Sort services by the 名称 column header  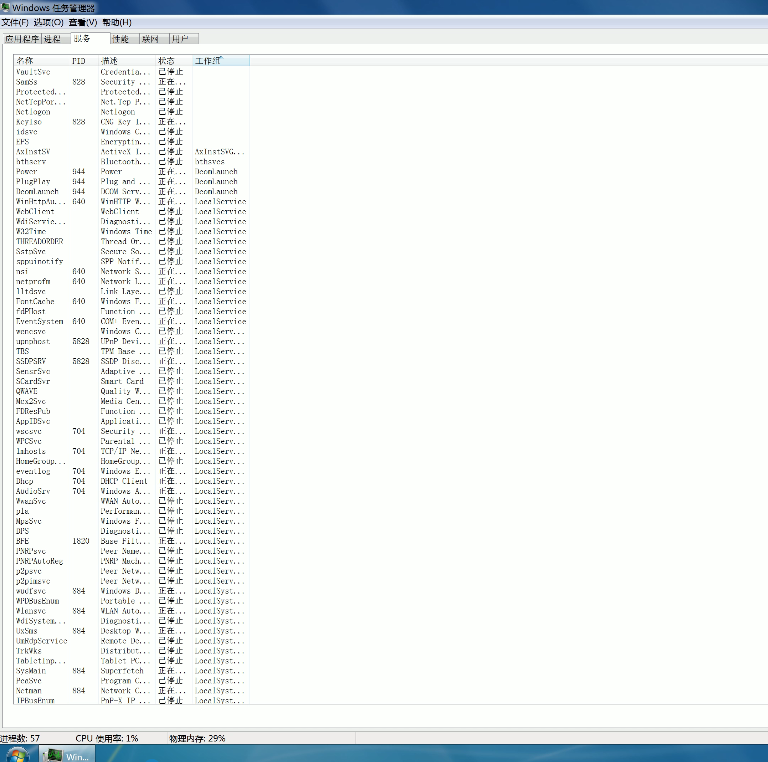42,61
